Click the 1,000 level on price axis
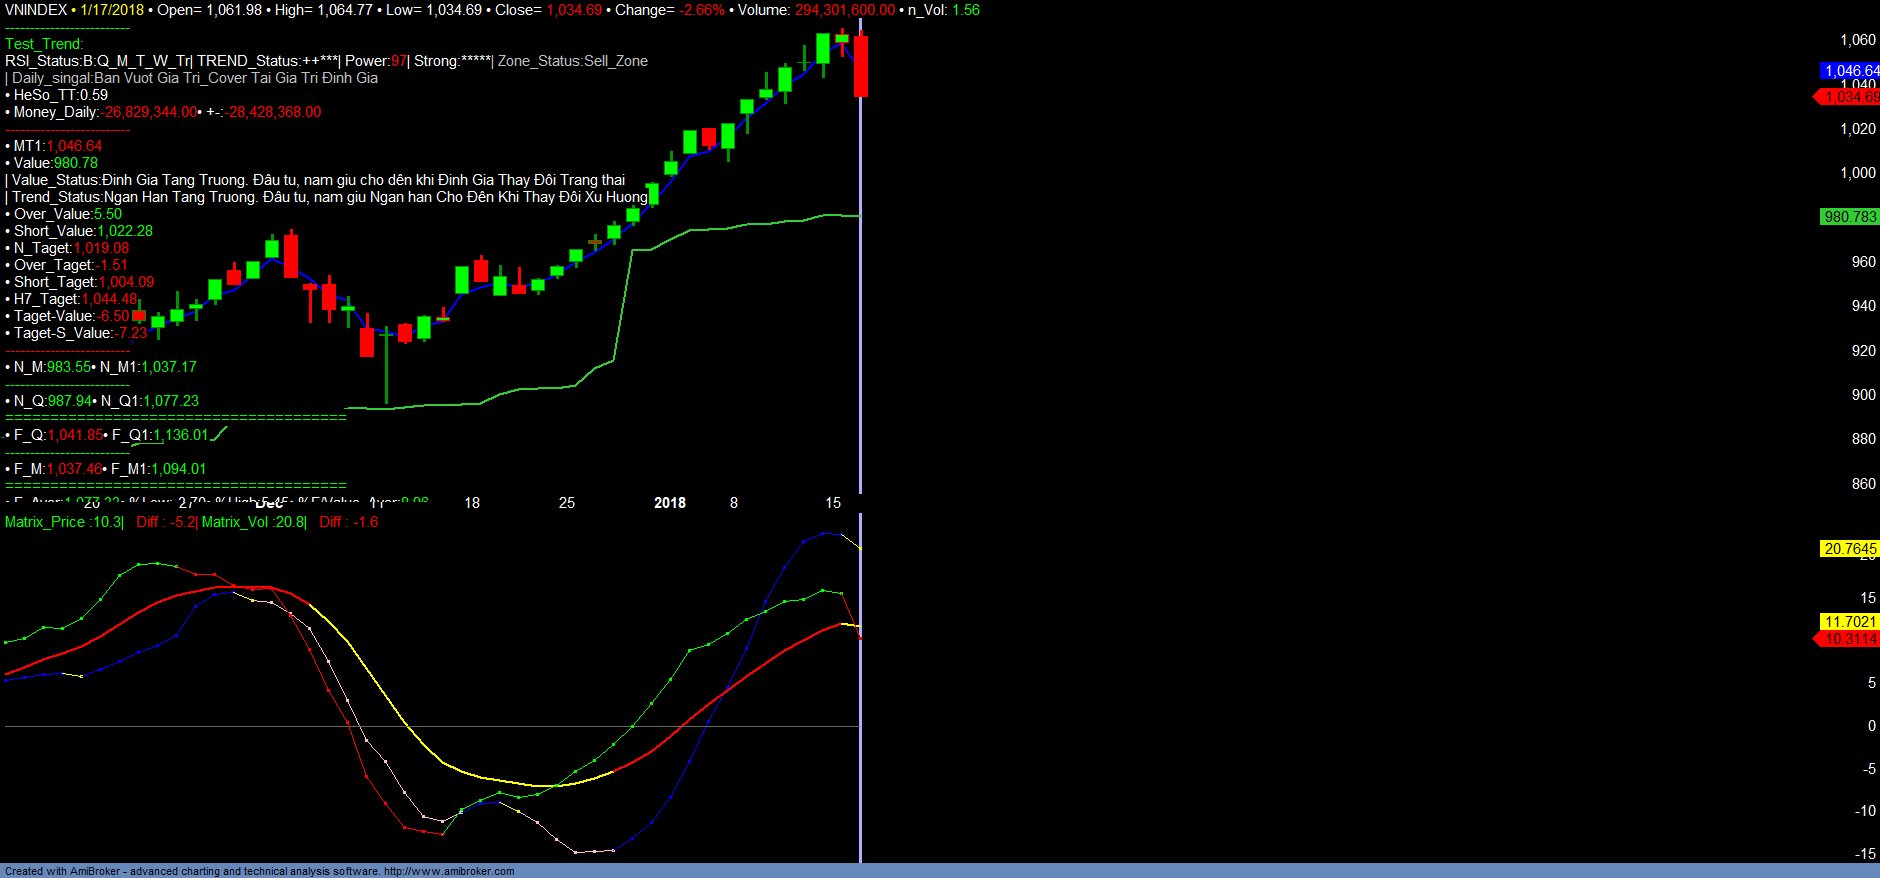The width and height of the screenshot is (1880, 878). click(1857, 173)
